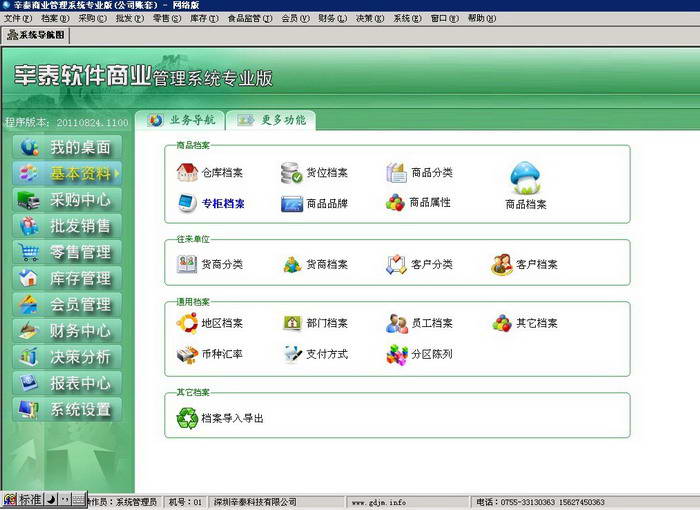Open 地区档案 orange circle icon
The width and height of the screenshot is (700, 510).
(187, 323)
